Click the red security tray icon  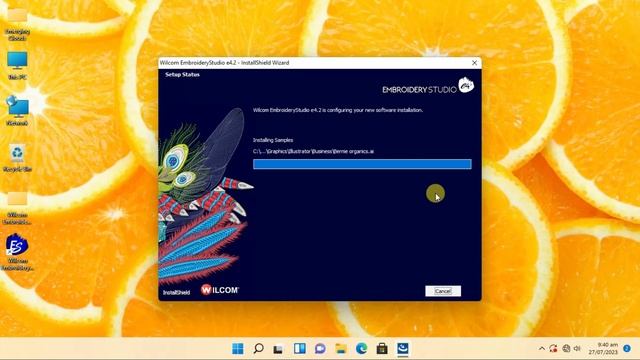(553, 349)
